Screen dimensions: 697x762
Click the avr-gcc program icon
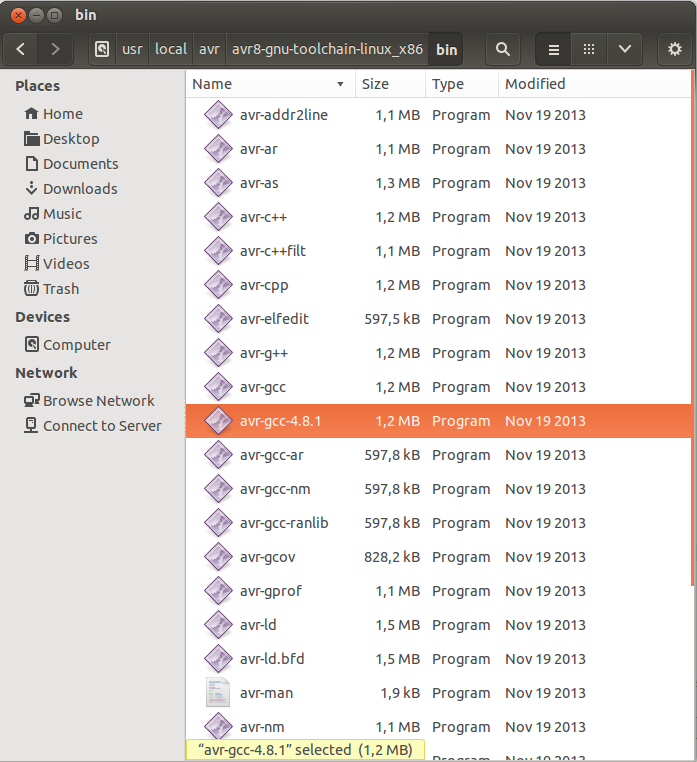click(x=218, y=387)
